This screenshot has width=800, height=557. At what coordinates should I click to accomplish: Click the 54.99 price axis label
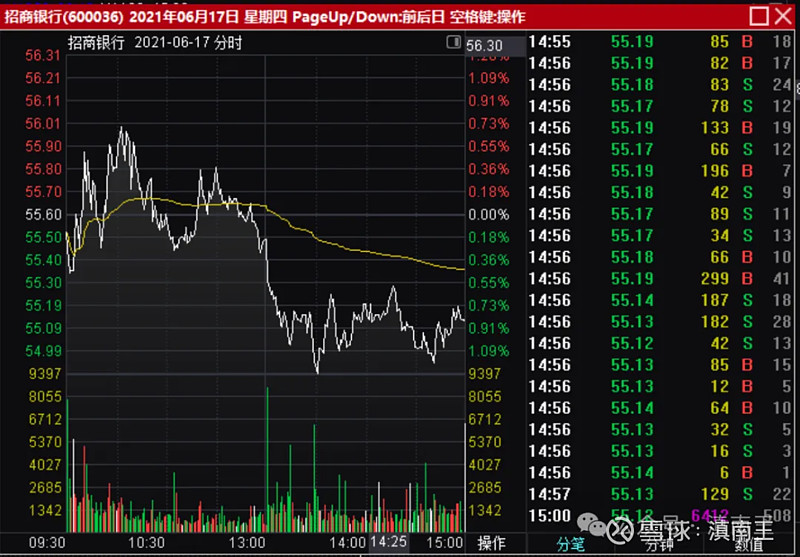tap(43, 351)
